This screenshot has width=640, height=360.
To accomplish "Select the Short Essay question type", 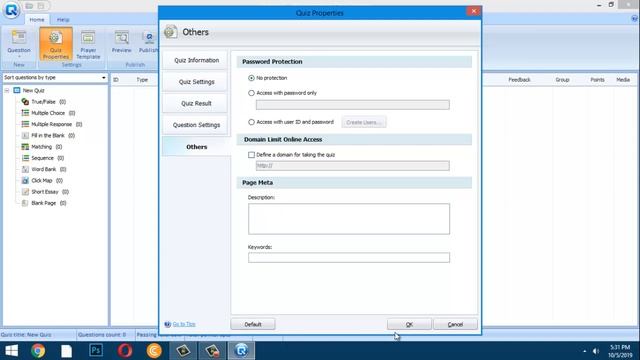I will click(45, 191).
